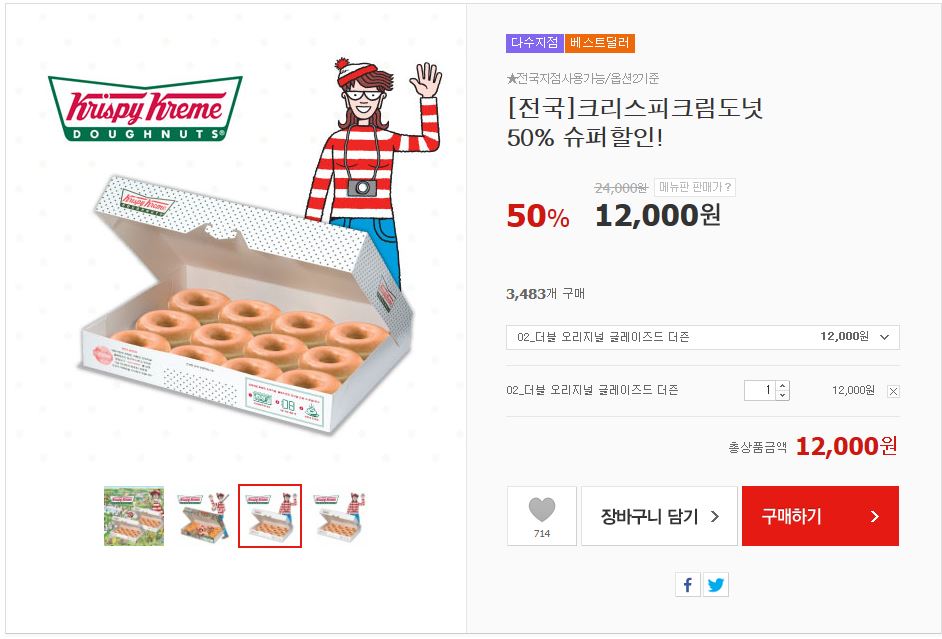Share the deal on Facebook
This screenshot has height=639, width=942.
687,586
